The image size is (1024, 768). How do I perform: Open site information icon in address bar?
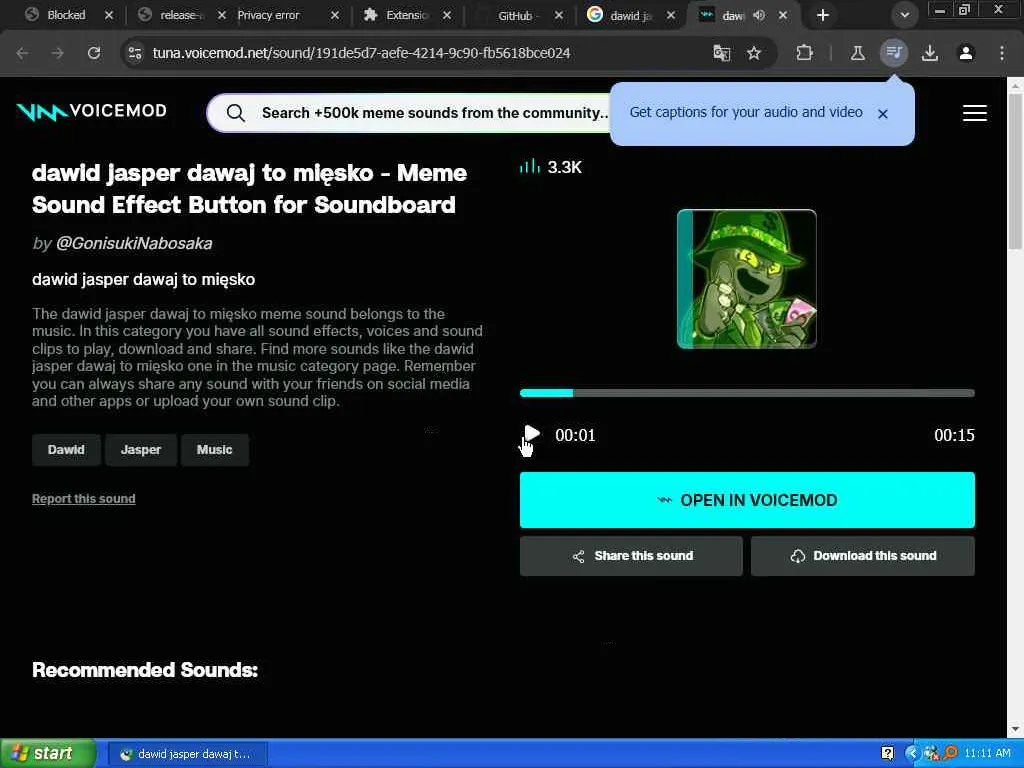coord(135,53)
